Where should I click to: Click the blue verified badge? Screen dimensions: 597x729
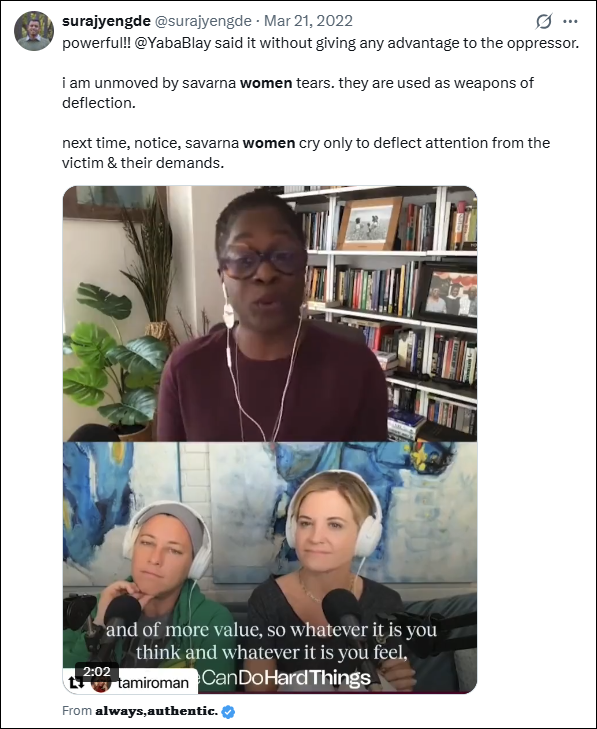click(228, 711)
